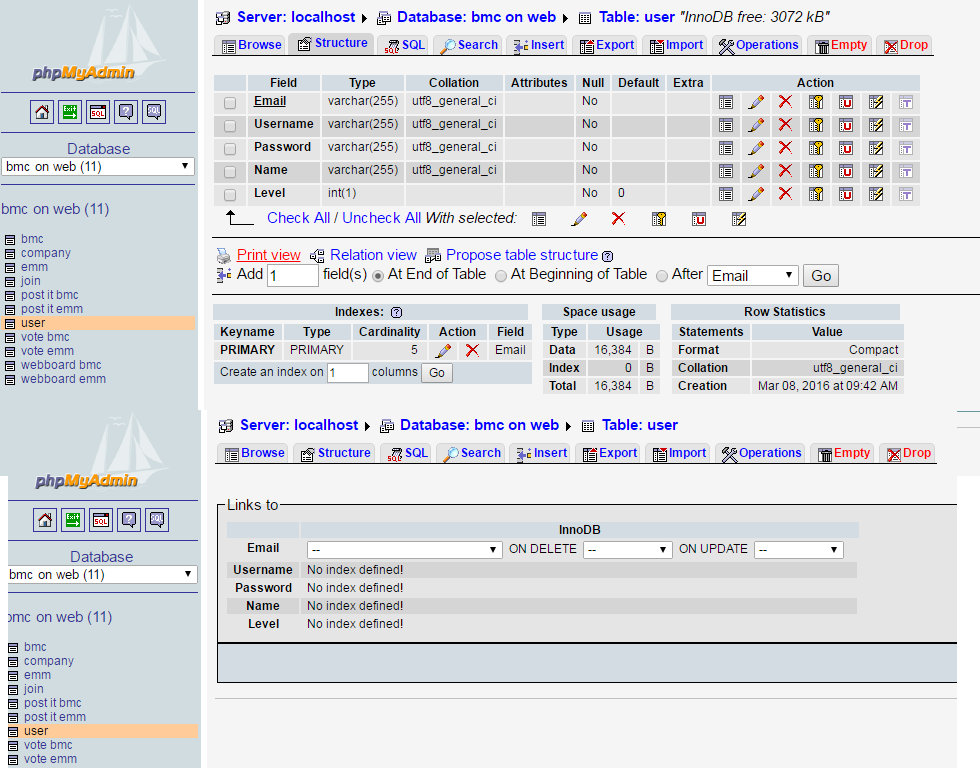Set primary key icon on Username row
This screenshot has width=980, height=776.
pos(816,124)
